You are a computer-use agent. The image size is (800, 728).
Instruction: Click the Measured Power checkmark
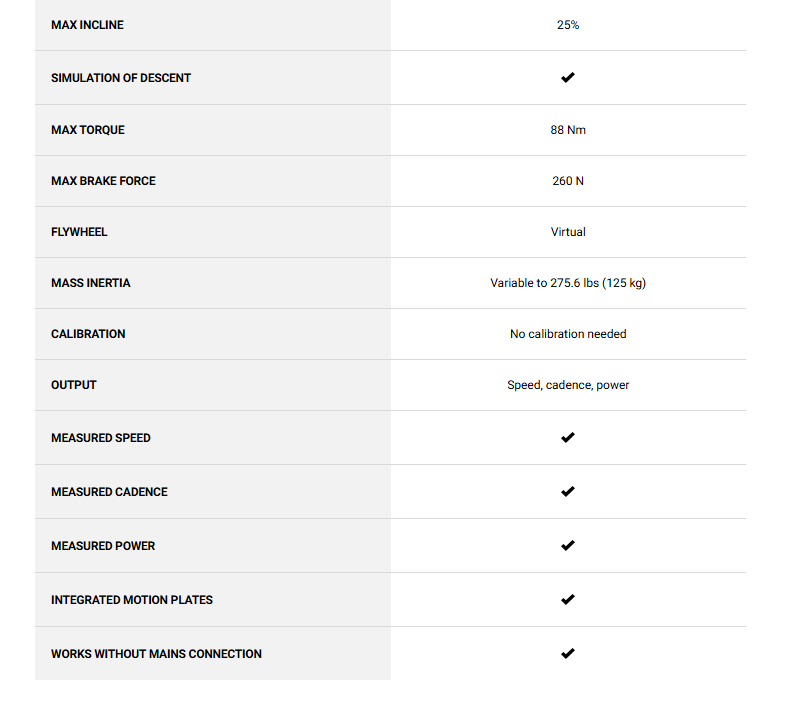point(568,546)
